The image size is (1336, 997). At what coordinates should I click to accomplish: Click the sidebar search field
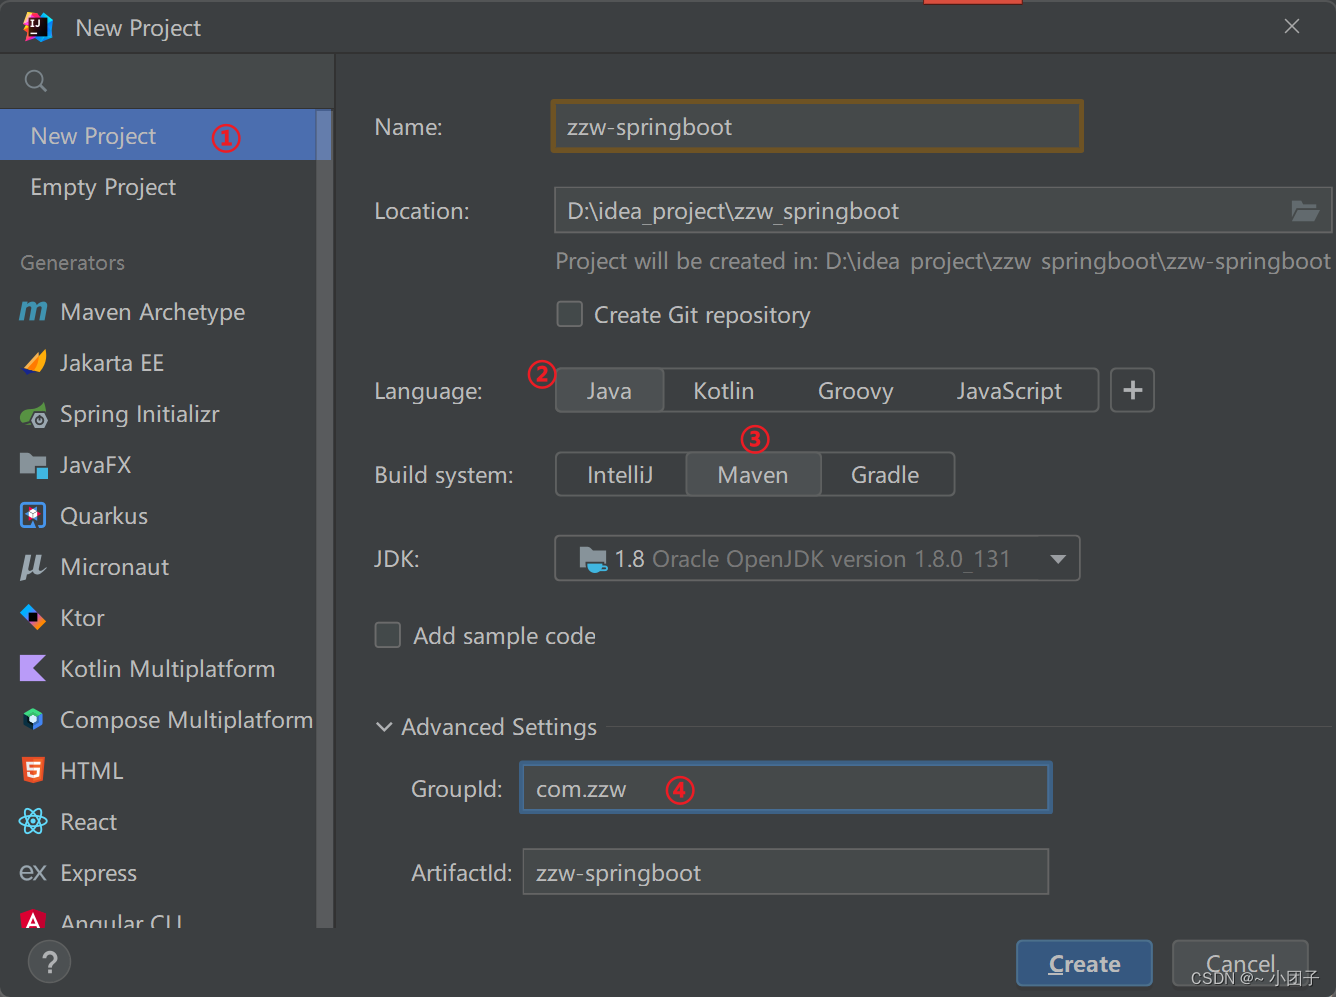click(167, 81)
